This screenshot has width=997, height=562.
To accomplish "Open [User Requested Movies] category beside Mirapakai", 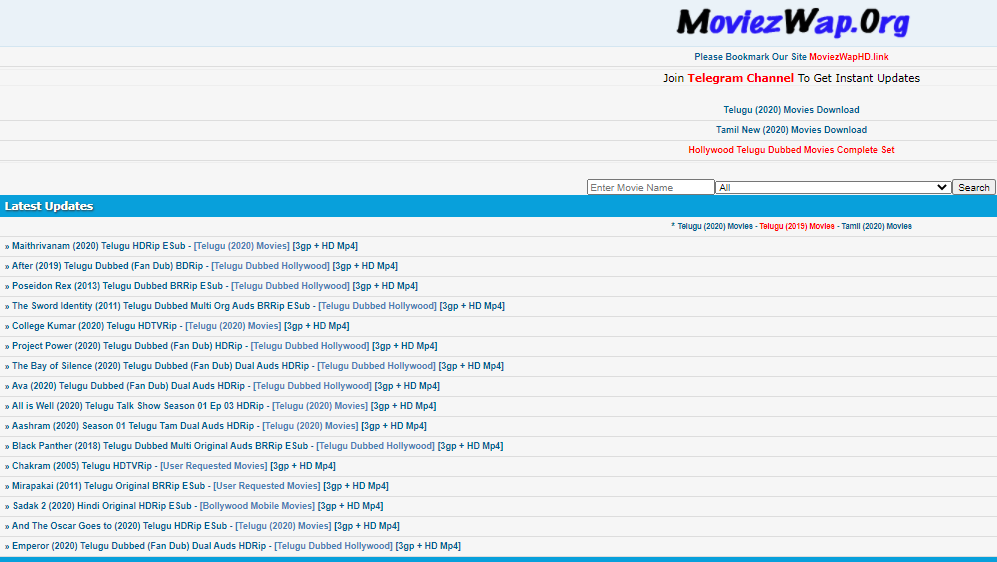I will tap(266, 486).
